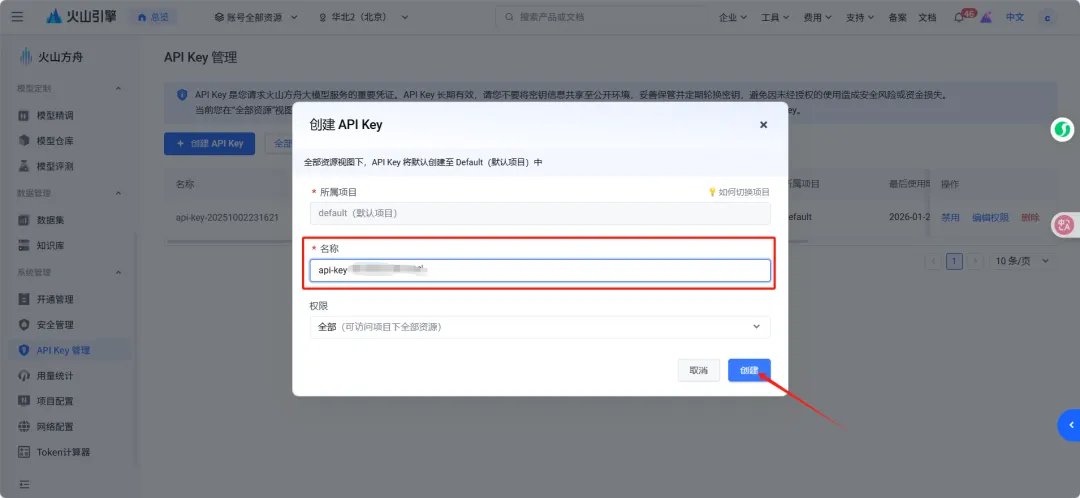Click the next page arrow

pos(975,261)
